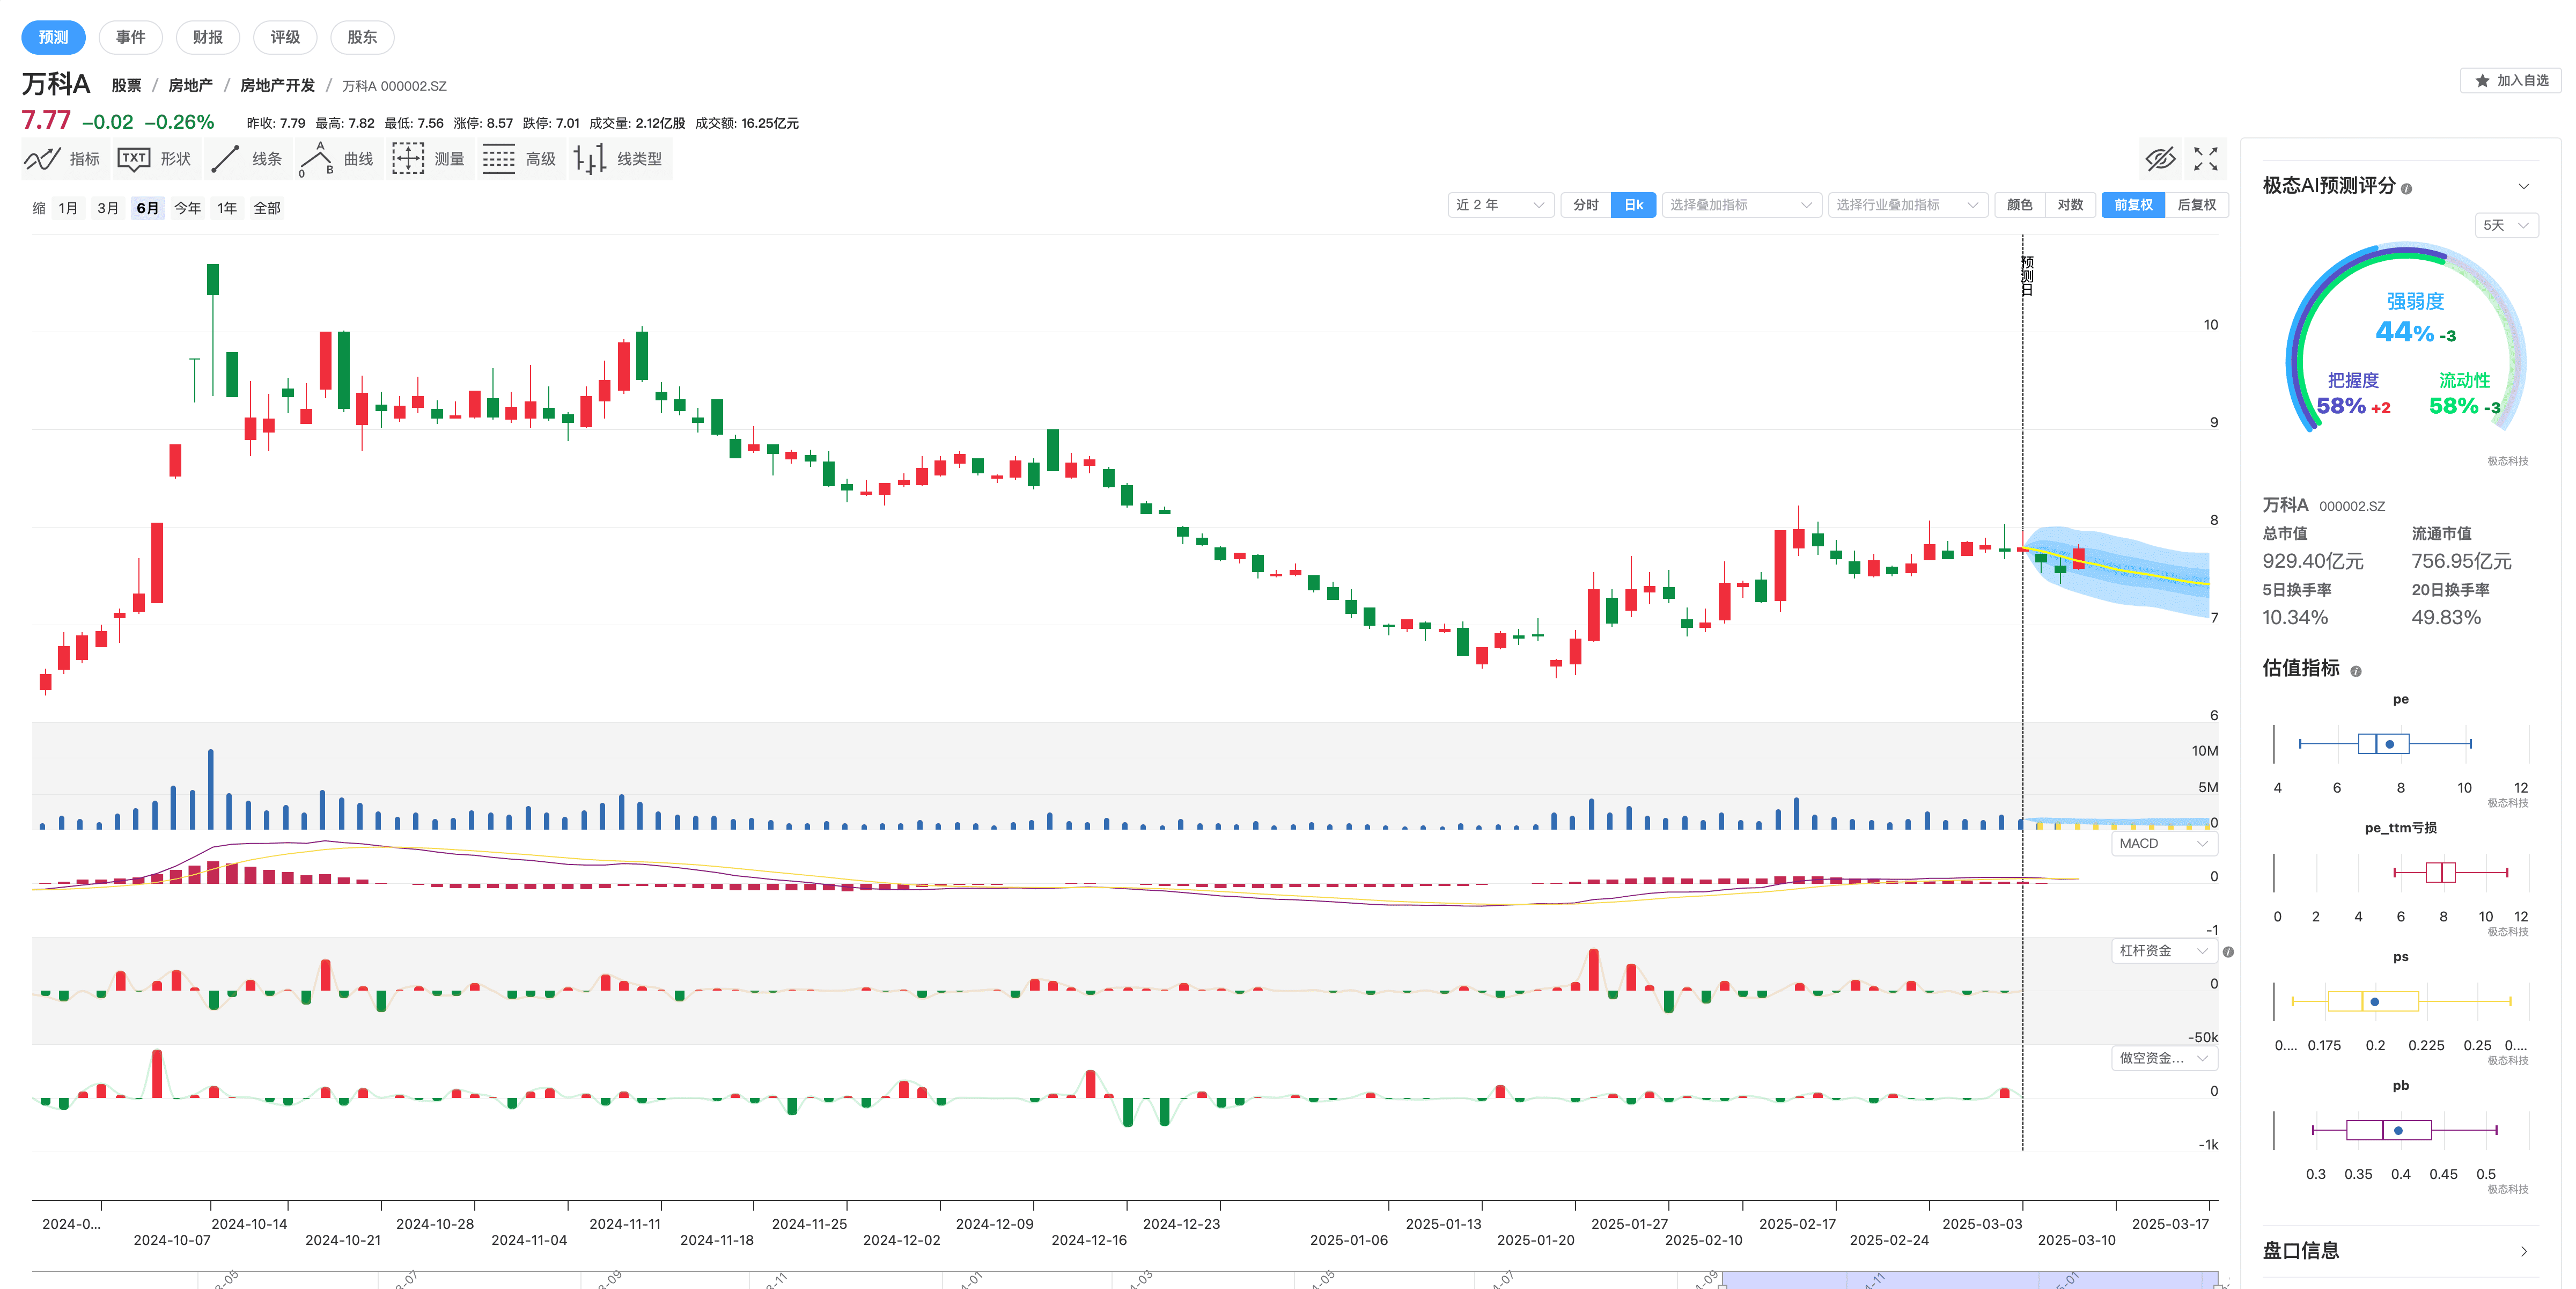Click the 股票 breadcrumb link

pyautogui.click(x=126, y=86)
